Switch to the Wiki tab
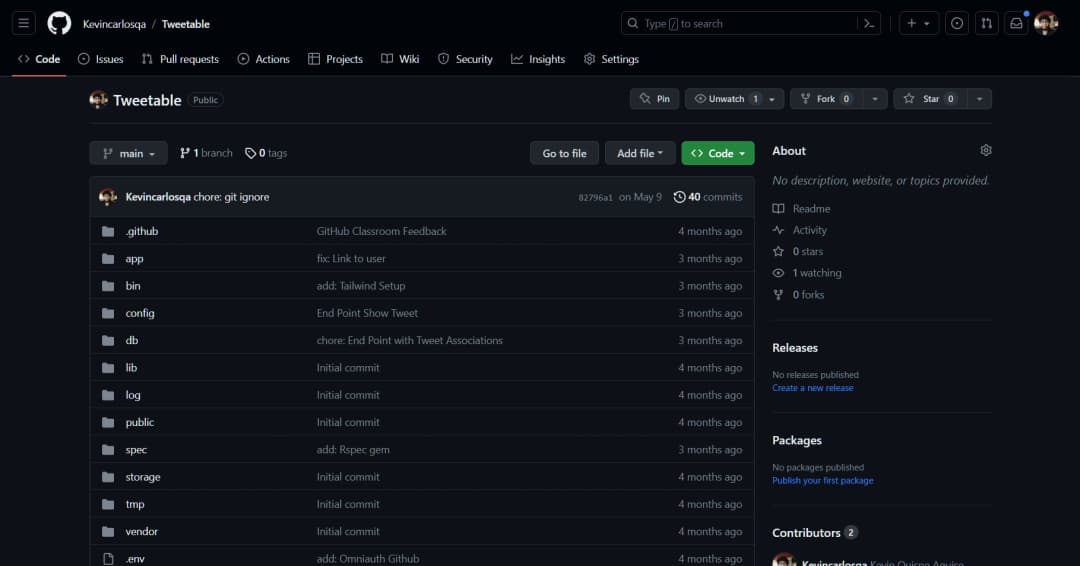Viewport: 1080px width, 566px height. pyautogui.click(x=400, y=59)
